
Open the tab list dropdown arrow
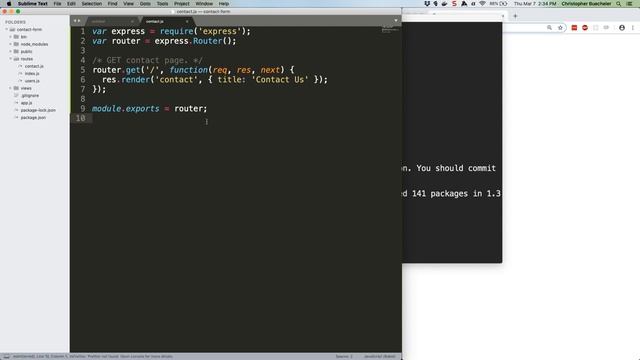tap(396, 21)
